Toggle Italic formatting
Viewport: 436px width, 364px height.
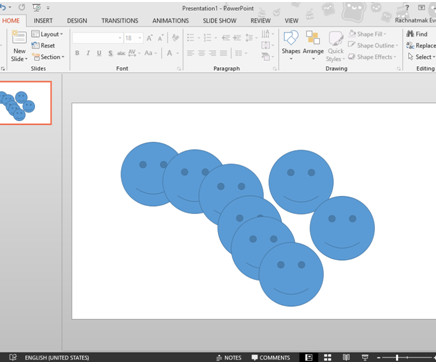point(88,53)
